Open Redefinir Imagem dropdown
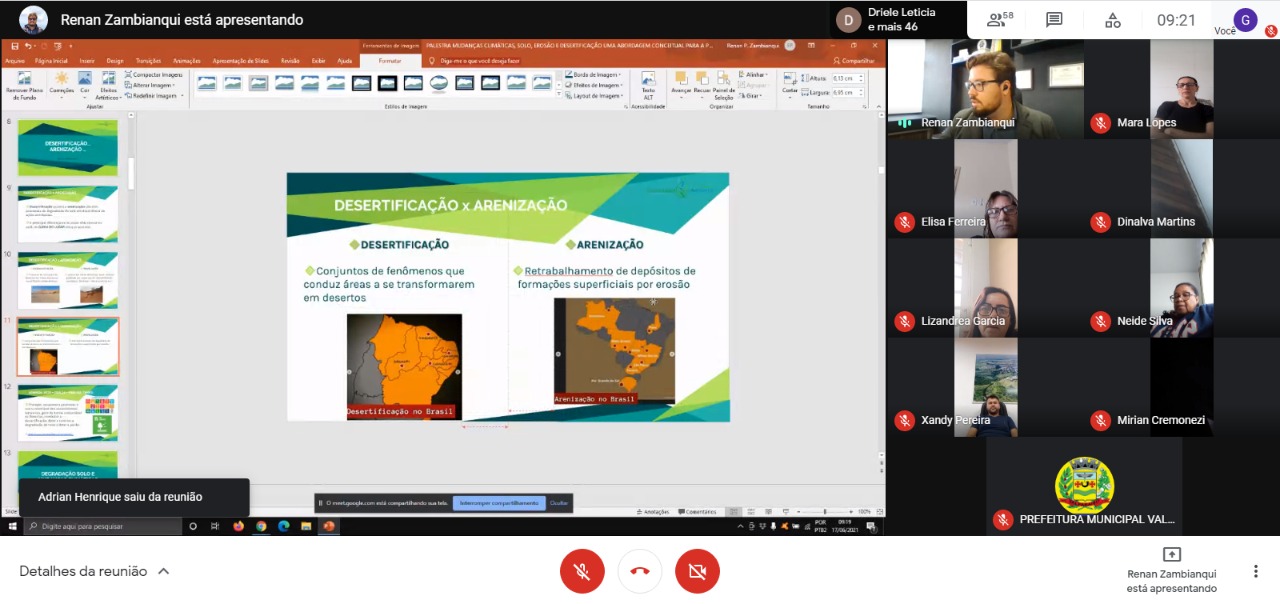Image resolution: width=1280 pixels, height=604 pixels. (154, 96)
